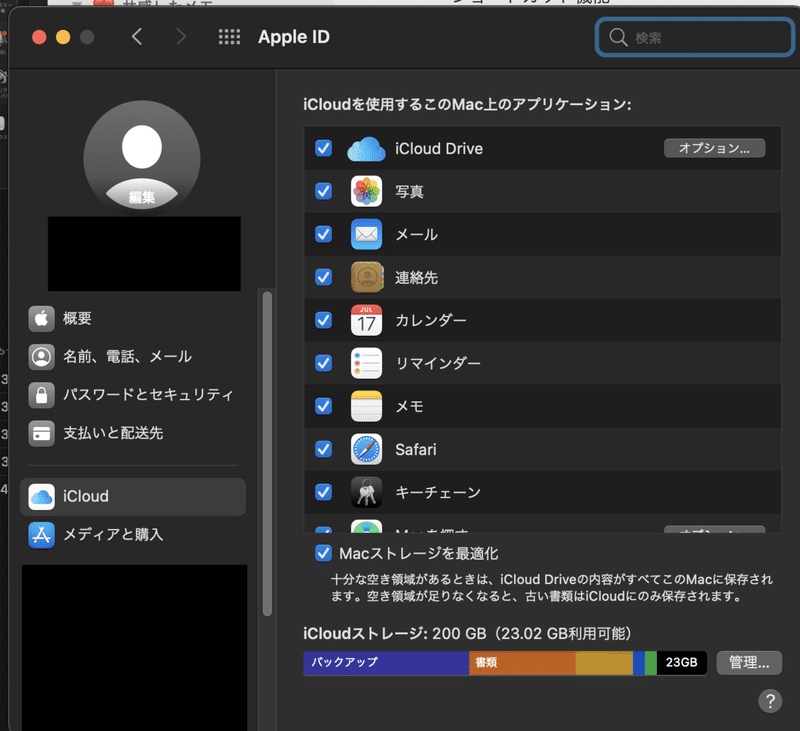Click the Safari compass icon
The image size is (800, 731).
click(366, 449)
